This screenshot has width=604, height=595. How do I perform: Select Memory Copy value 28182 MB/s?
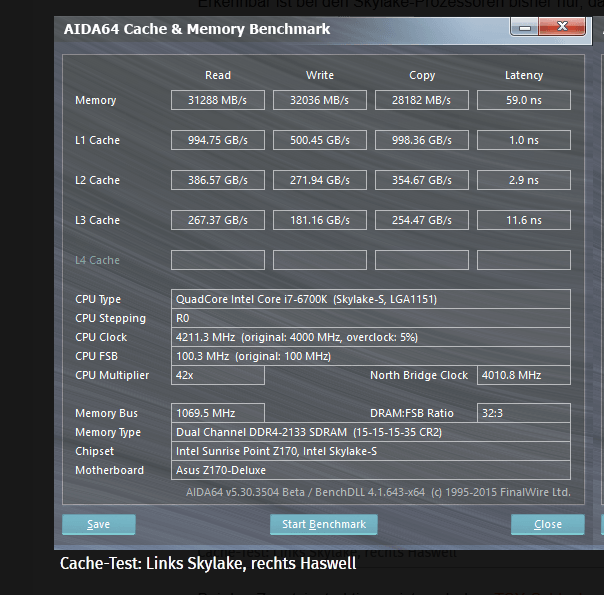tap(422, 100)
